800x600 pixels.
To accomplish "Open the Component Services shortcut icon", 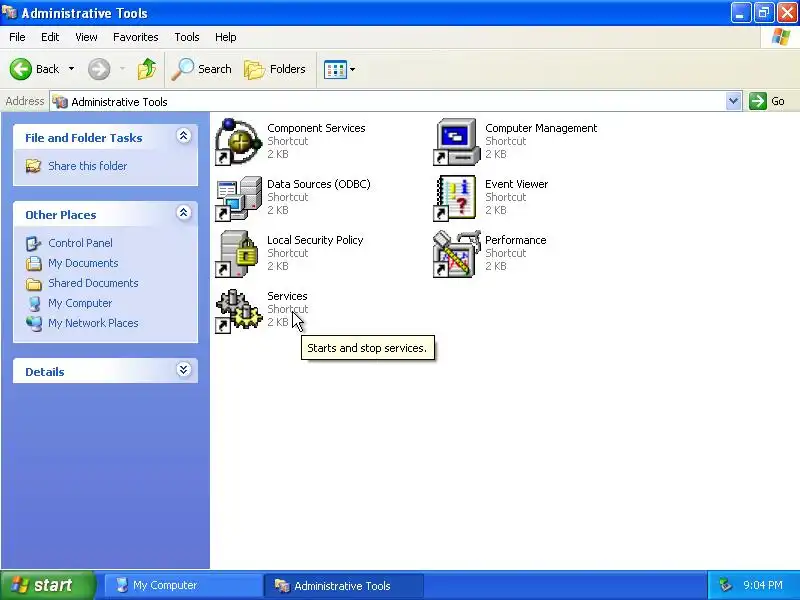I will 238,142.
